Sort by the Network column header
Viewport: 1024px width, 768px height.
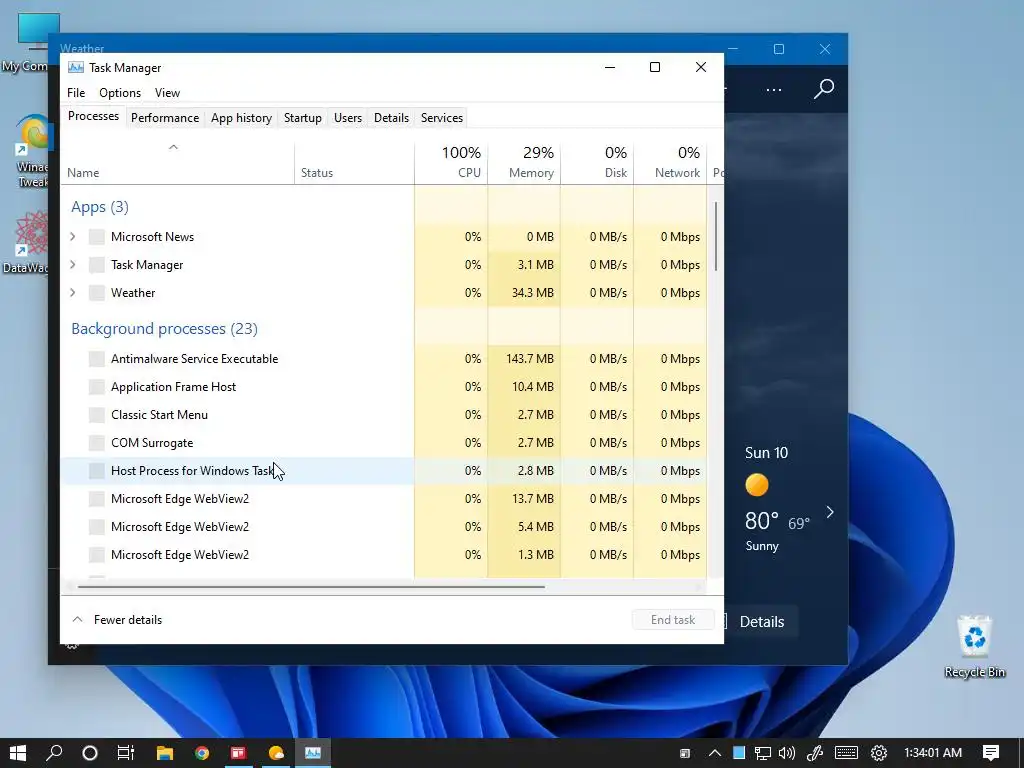click(670, 162)
